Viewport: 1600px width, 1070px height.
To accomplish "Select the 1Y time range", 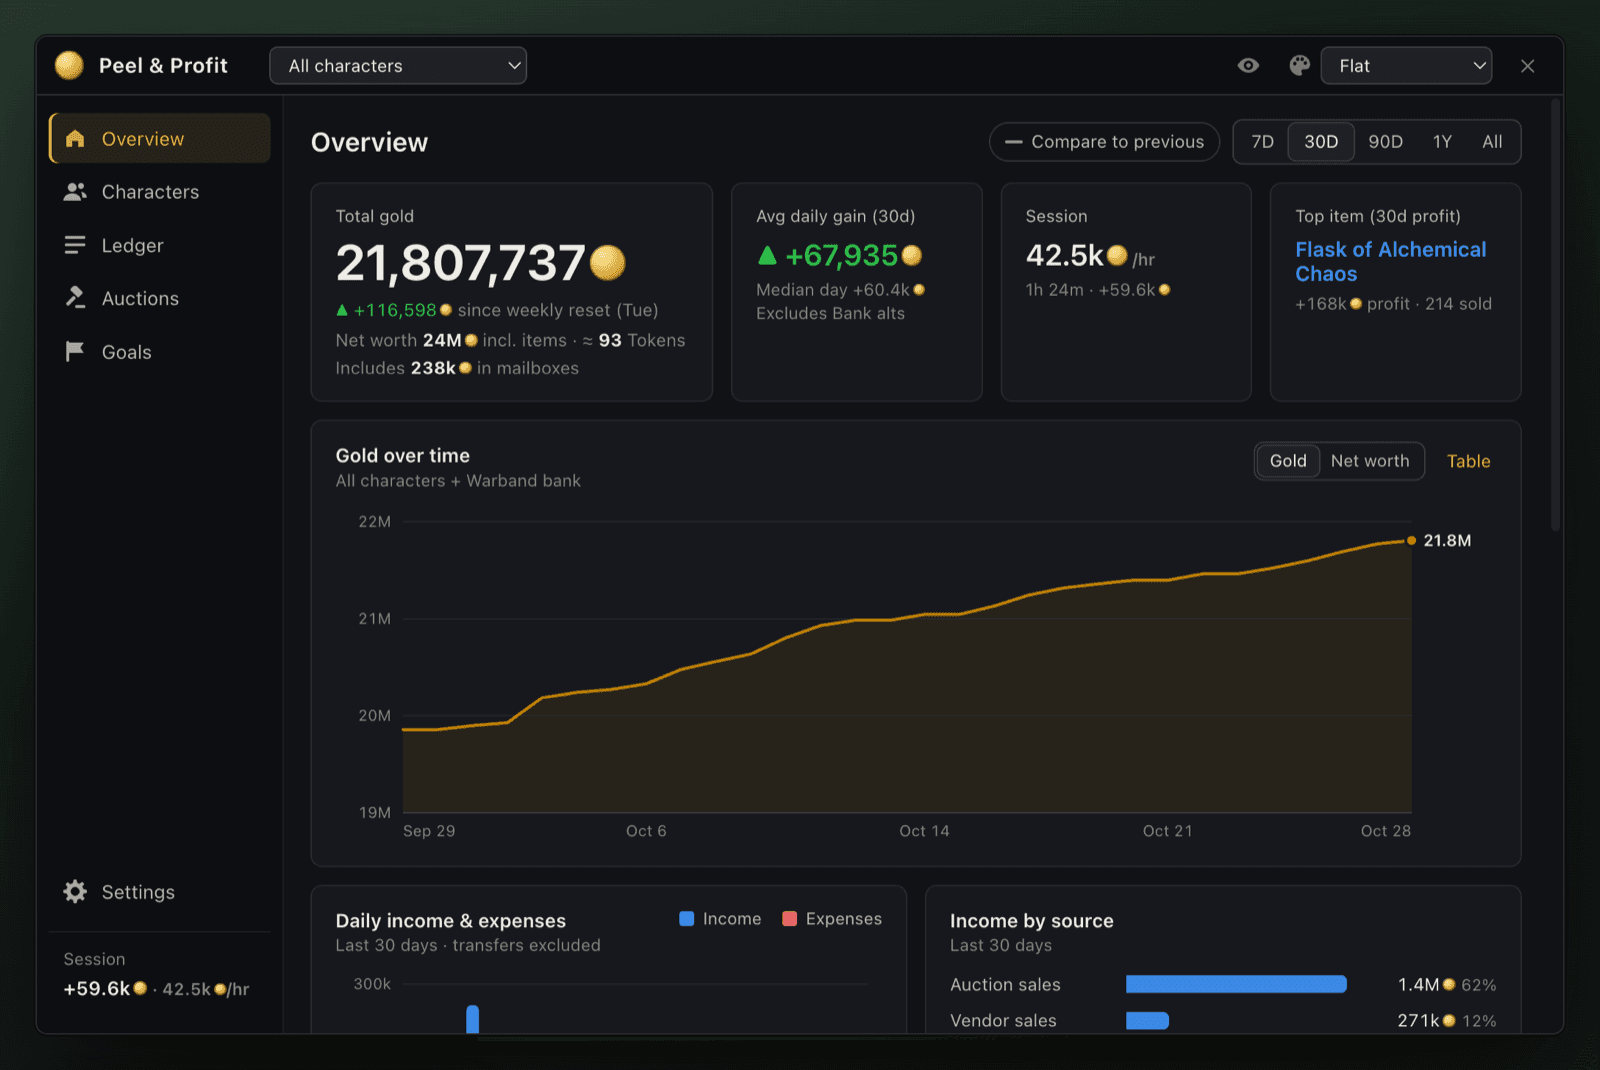I will click(1442, 142).
